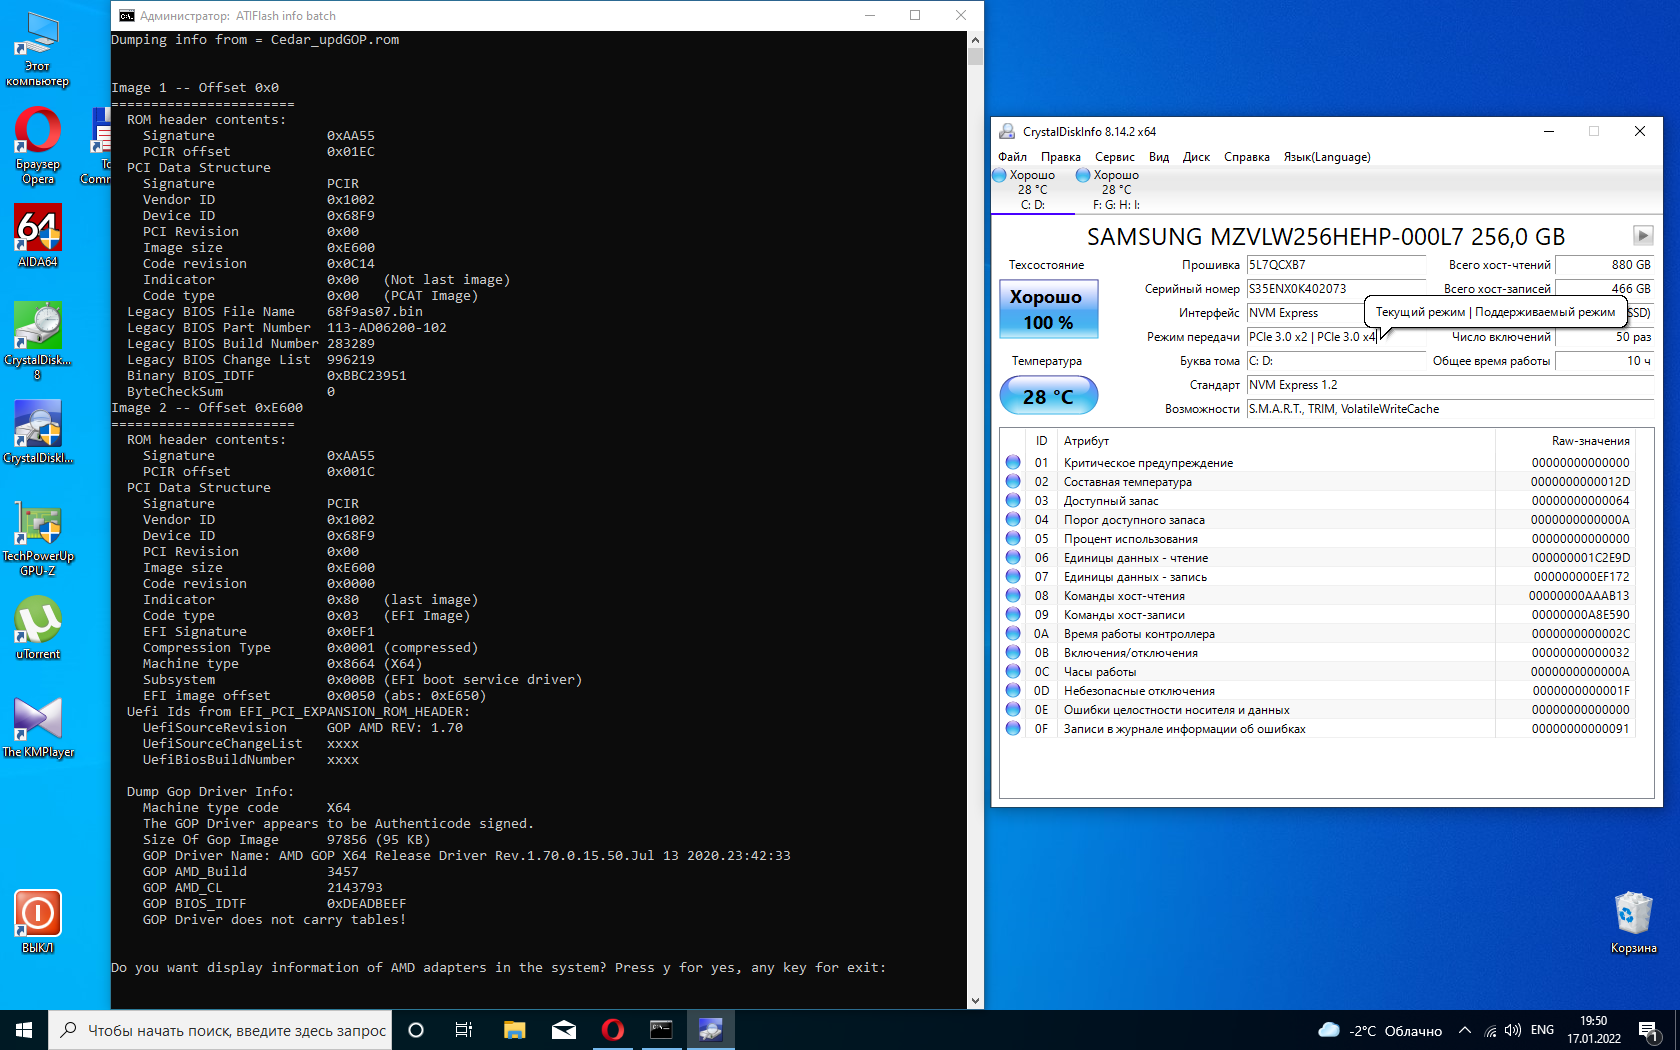This screenshot has width=1680, height=1050.
Task: Open the Windows Start menu
Action: [x=24, y=1030]
